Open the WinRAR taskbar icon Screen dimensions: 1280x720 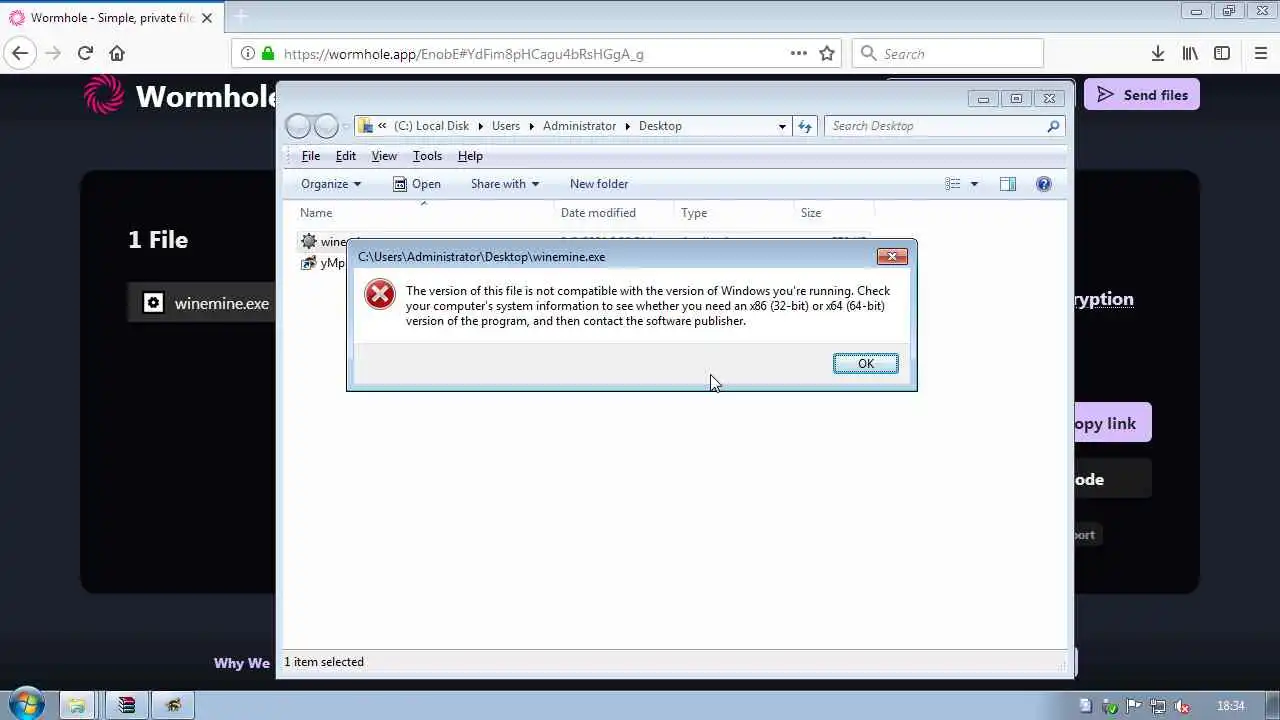tap(127, 705)
